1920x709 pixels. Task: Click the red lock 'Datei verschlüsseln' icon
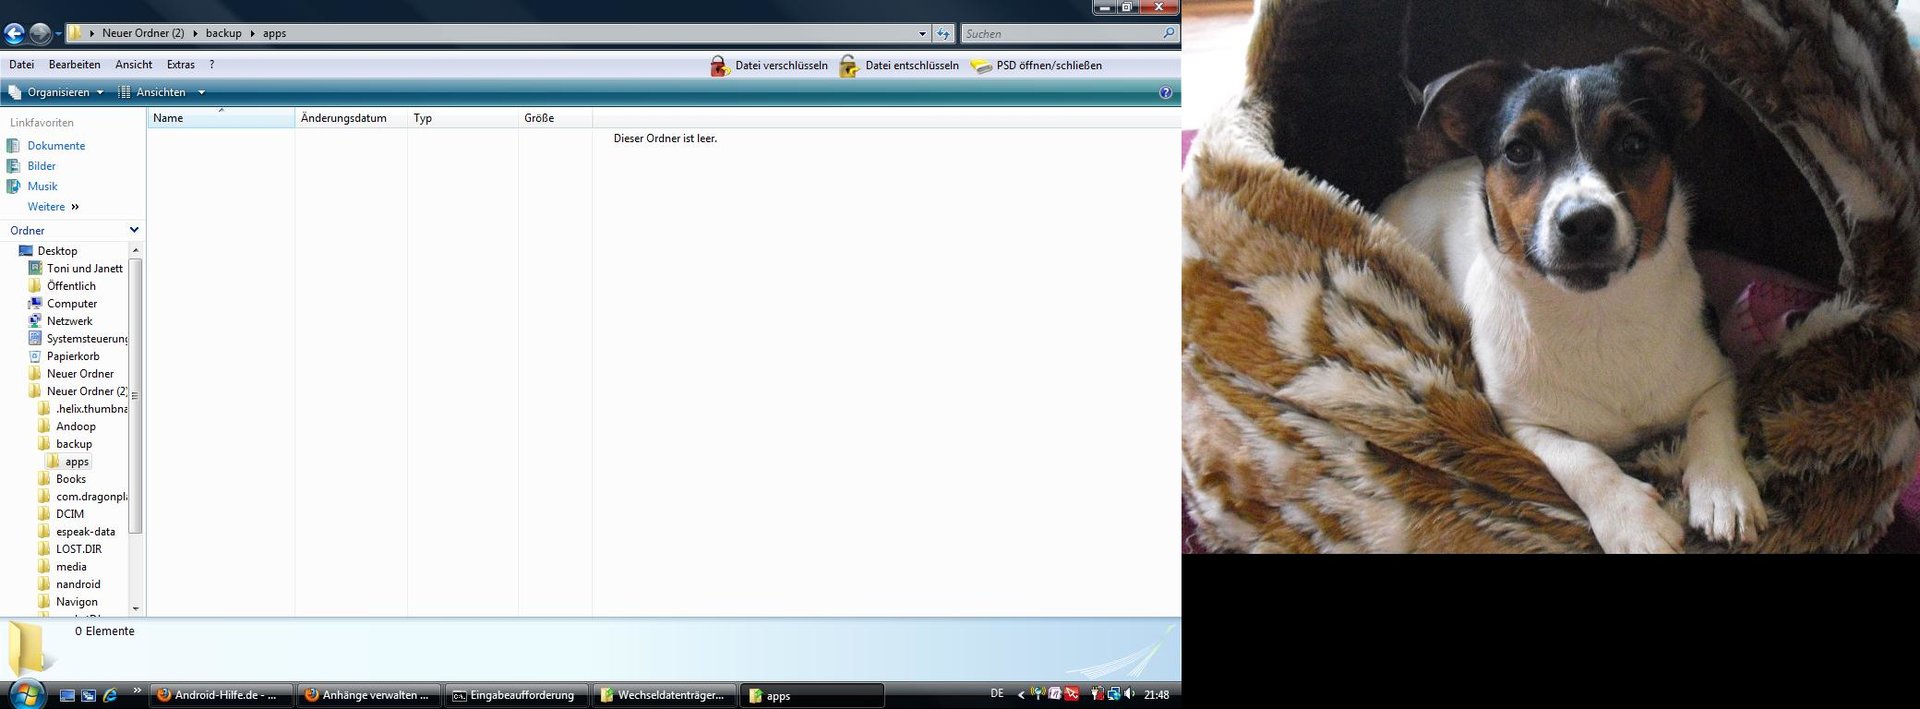(x=719, y=65)
